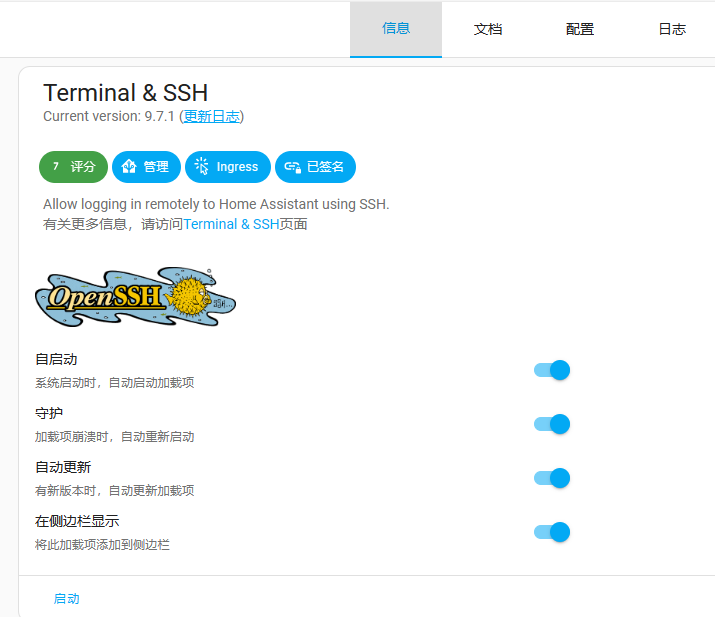Click the link-lock icon in 已签名 chip
This screenshot has width=715, height=617.
pyautogui.click(x=292, y=167)
